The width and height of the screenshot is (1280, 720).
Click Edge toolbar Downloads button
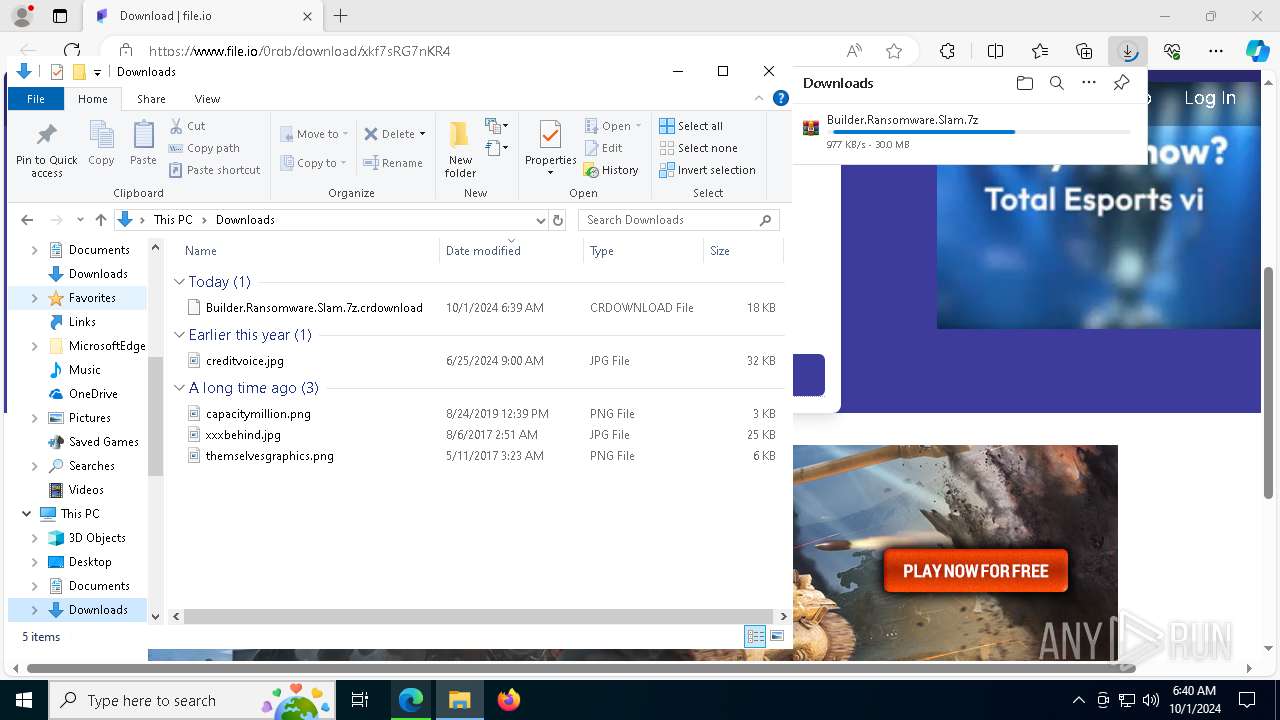point(1127,51)
